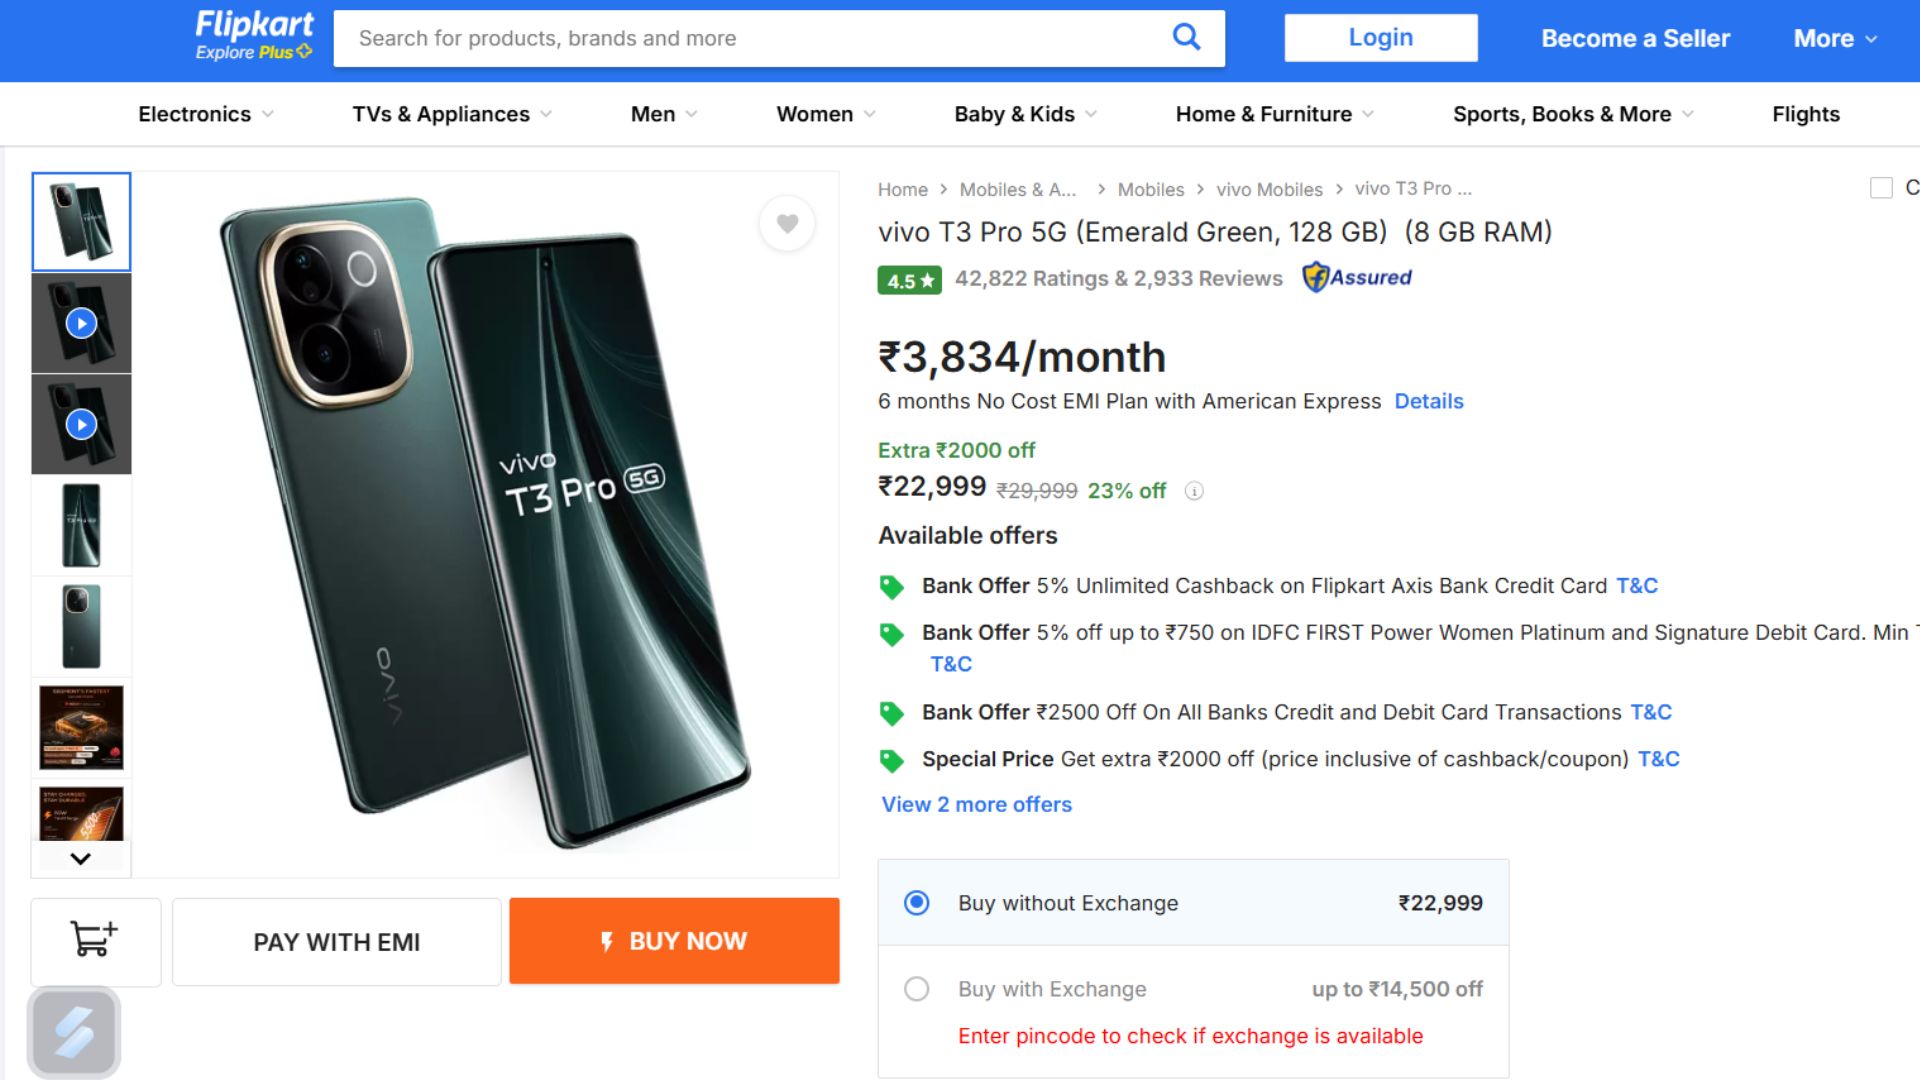Screen dimensions: 1920x1080
Task: Open the floating widget icon at bottom-left
Action: [x=74, y=1032]
